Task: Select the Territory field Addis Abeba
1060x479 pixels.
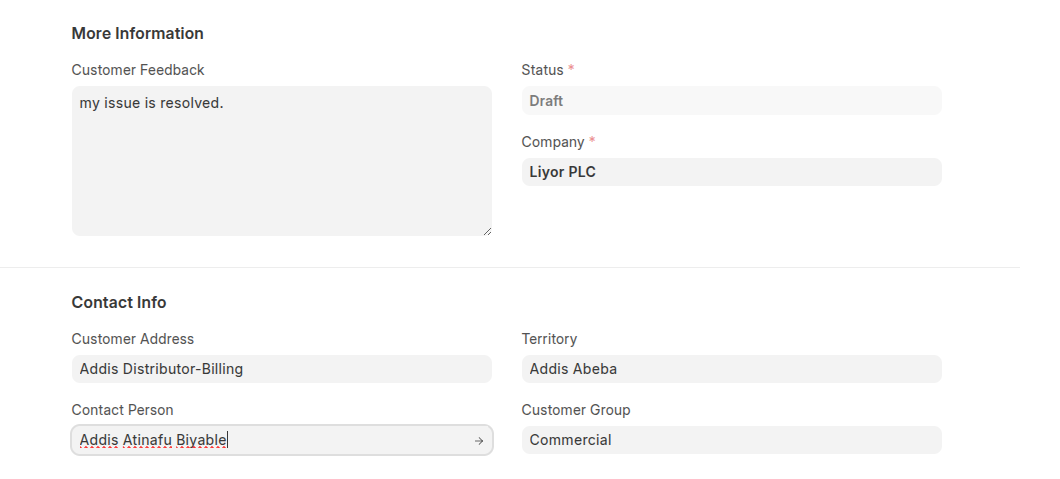Action: (731, 369)
